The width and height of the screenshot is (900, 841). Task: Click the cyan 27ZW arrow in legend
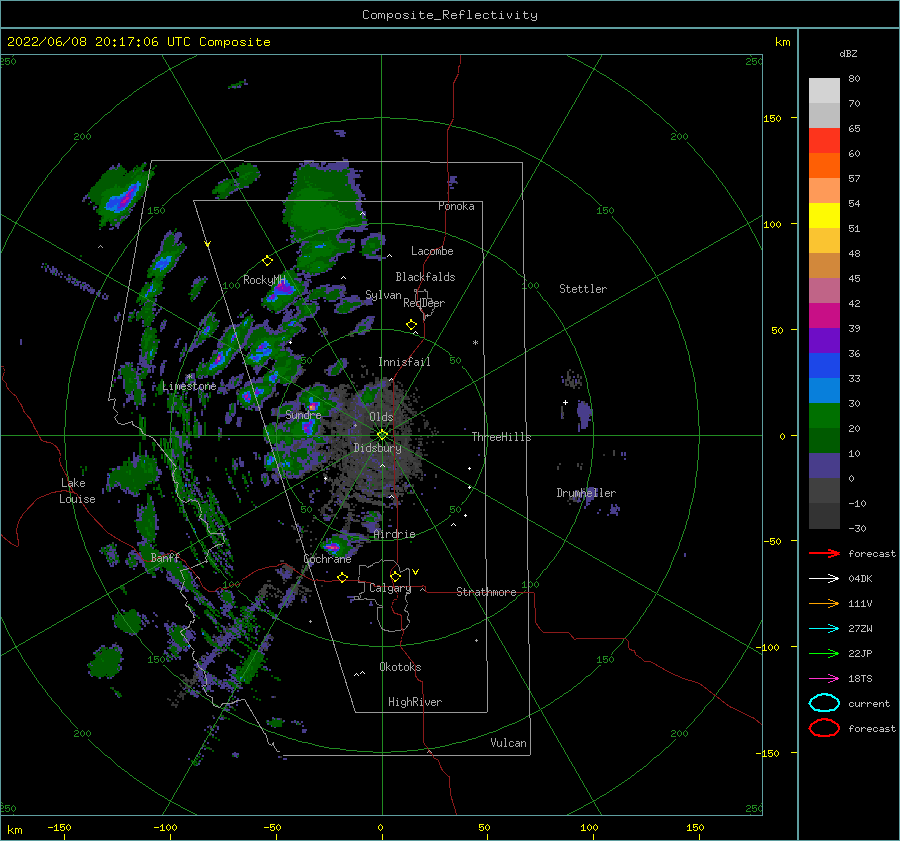[x=824, y=629]
